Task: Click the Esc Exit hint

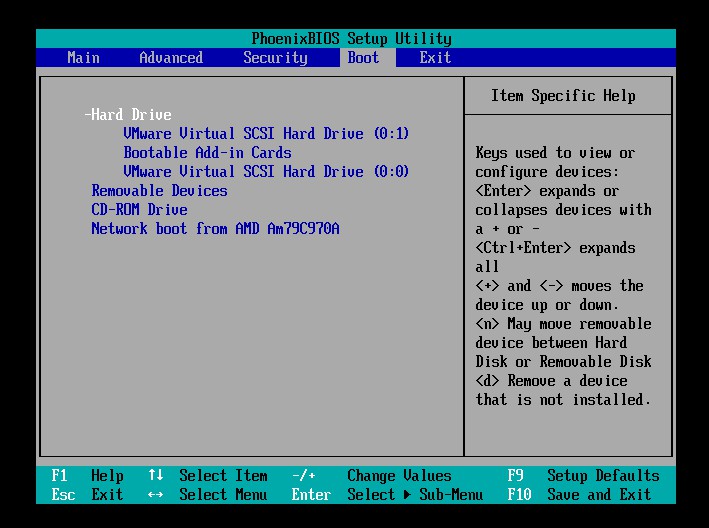Action: (x=87, y=495)
